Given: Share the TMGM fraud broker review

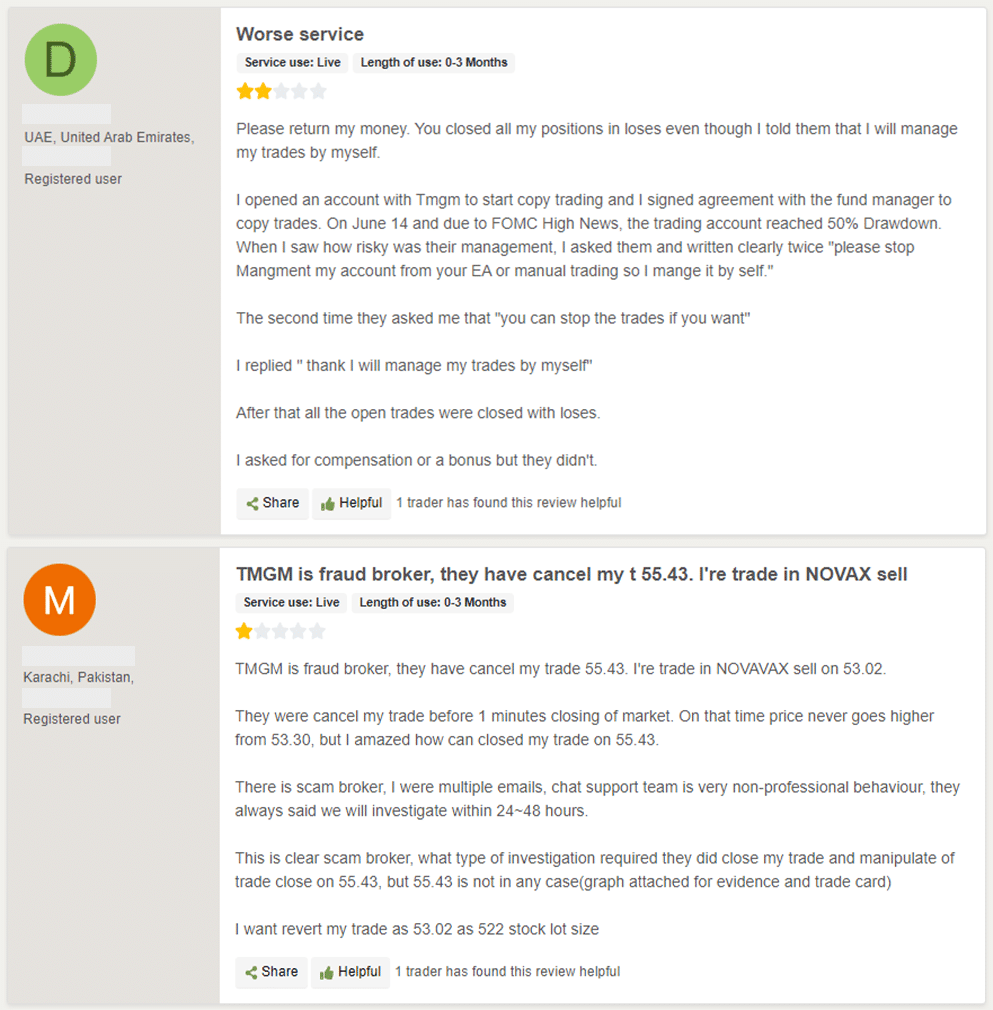Looking at the screenshot, I should (271, 972).
